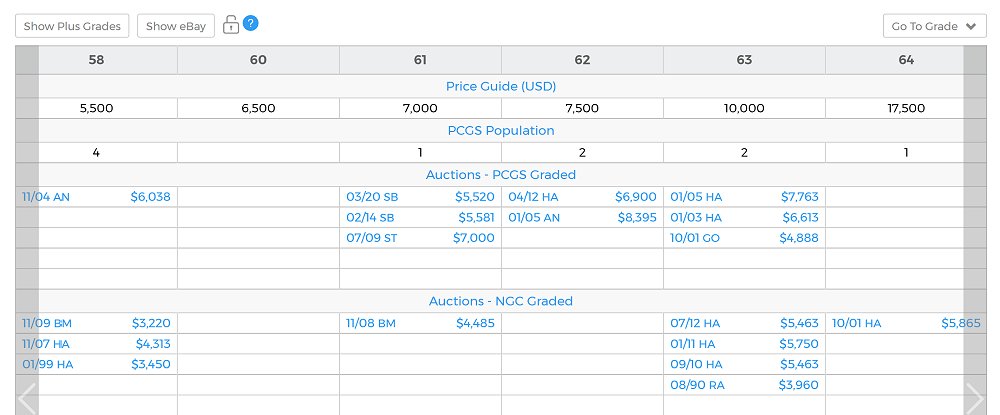Toggle Show eBay listings

(175, 26)
